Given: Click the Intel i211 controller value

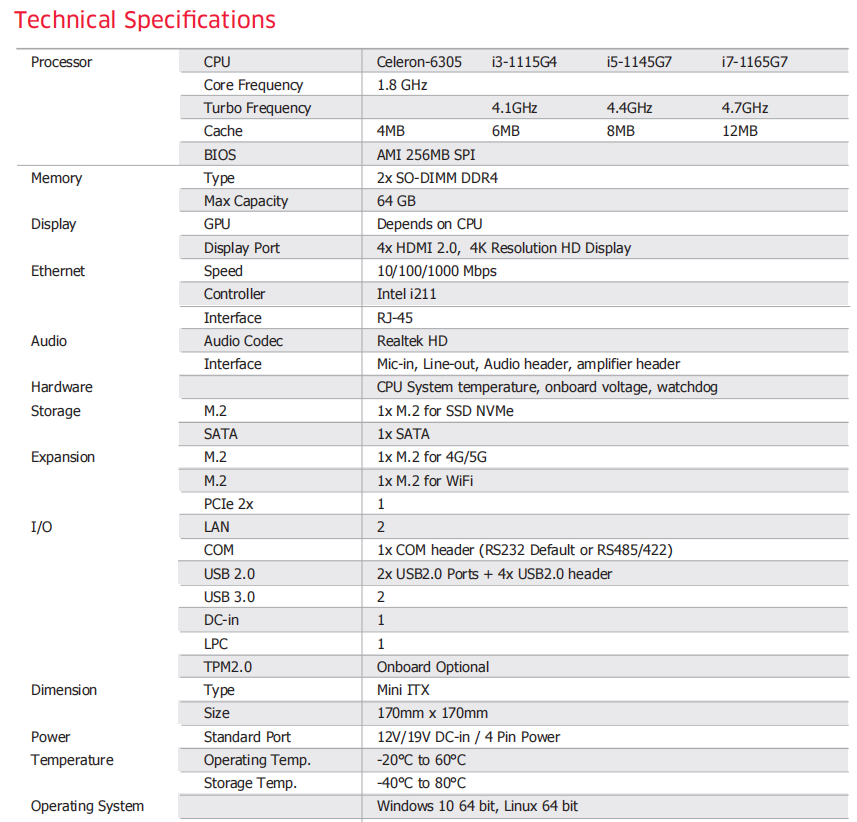Looking at the screenshot, I should (x=406, y=294).
